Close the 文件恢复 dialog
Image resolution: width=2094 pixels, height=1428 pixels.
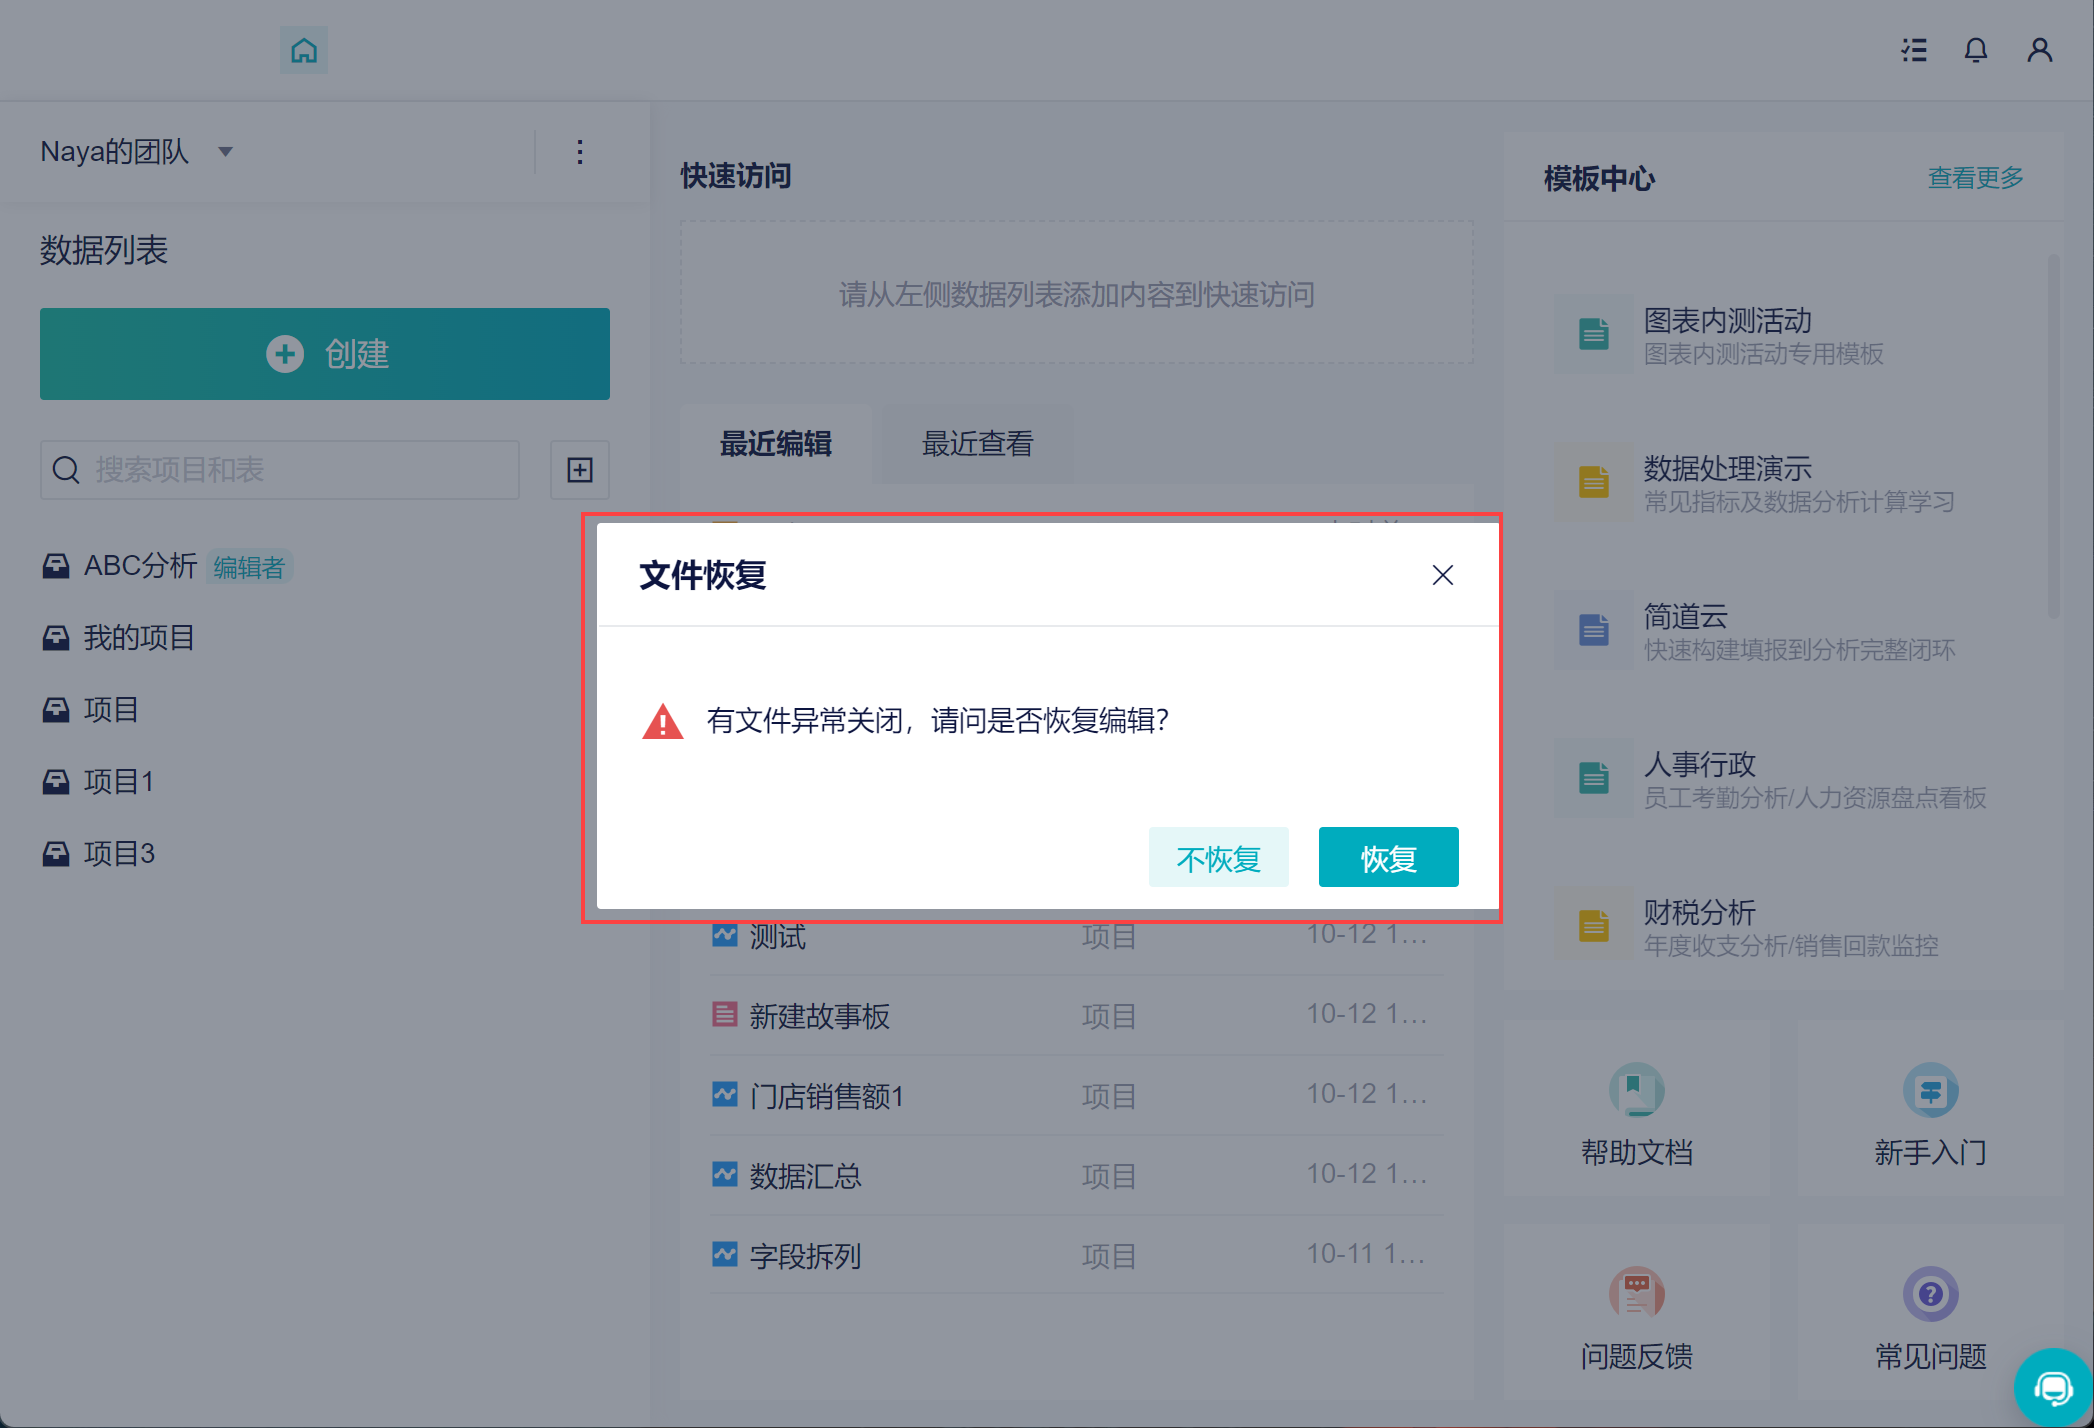1442,575
